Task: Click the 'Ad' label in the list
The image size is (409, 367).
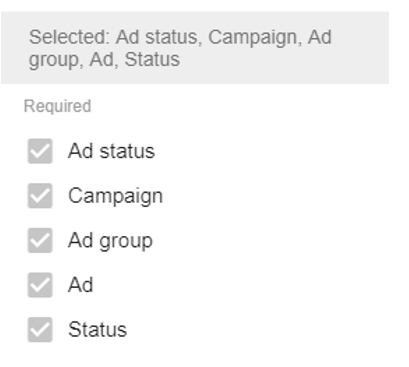Action: tap(80, 285)
